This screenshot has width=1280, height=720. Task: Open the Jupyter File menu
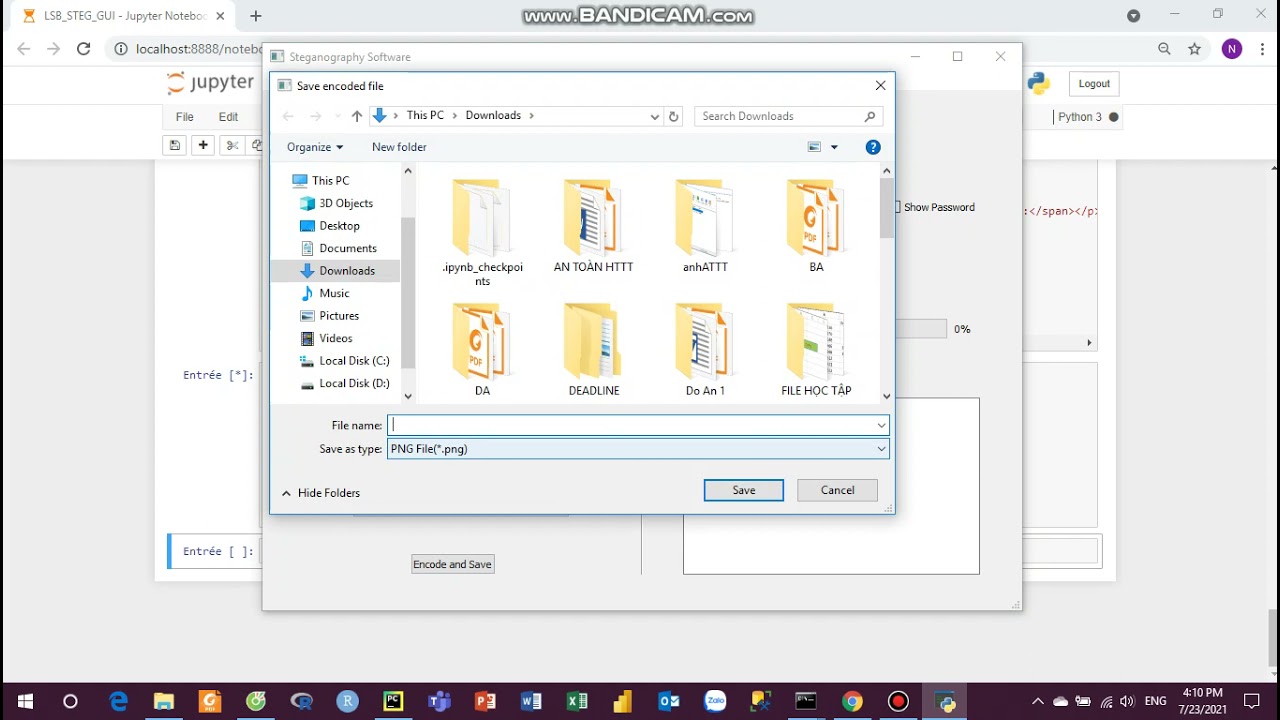[x=185, y=117]
